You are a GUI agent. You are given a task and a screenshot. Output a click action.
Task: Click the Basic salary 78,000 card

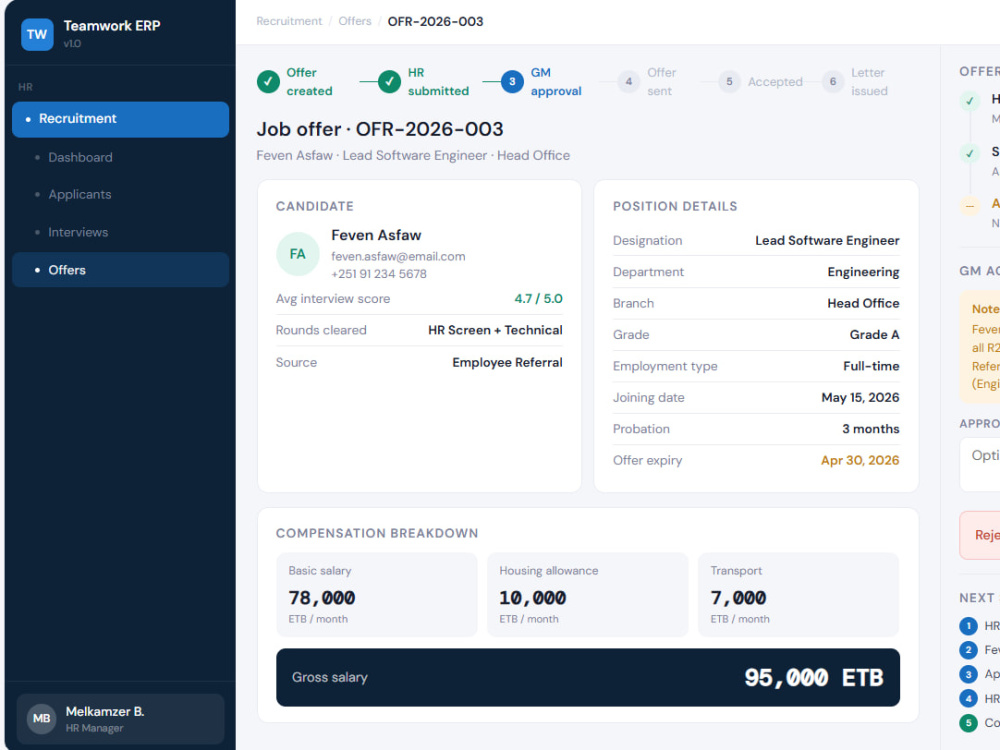(x=377, y=594)
